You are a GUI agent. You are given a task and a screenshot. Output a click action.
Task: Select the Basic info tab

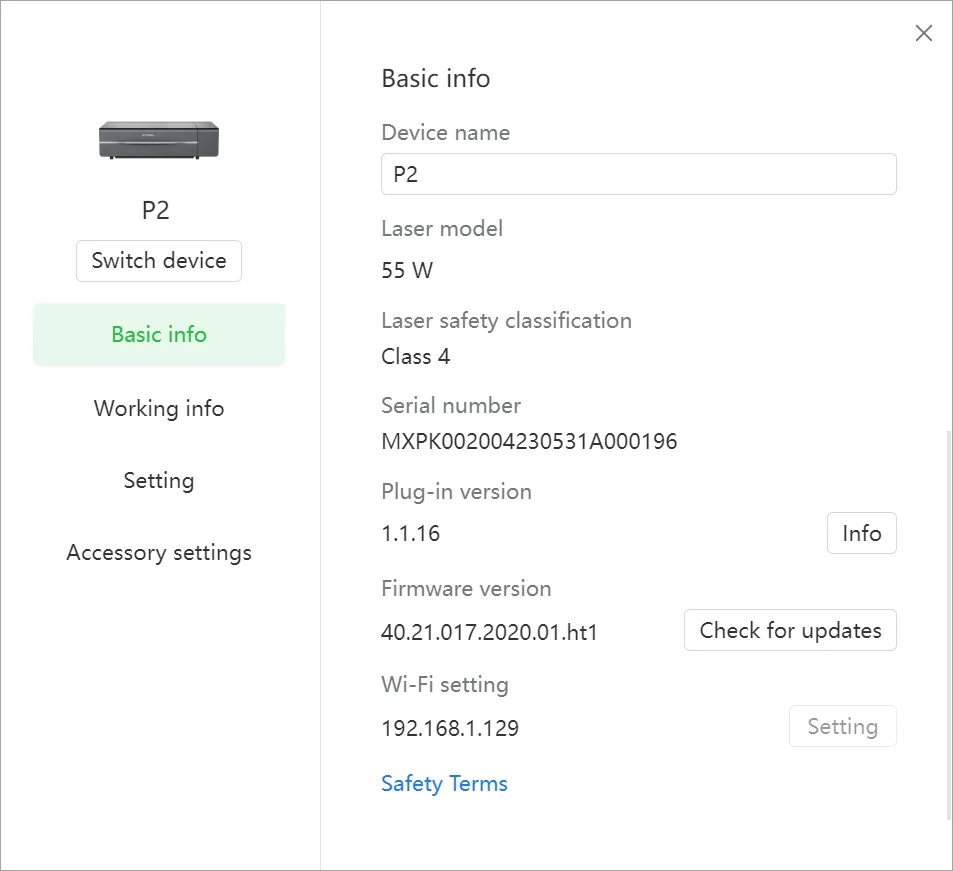(x=159, y=334)
